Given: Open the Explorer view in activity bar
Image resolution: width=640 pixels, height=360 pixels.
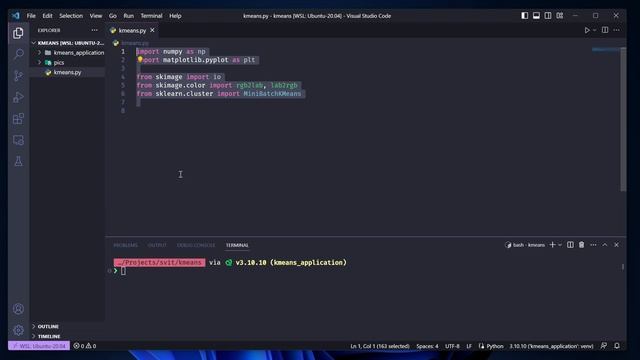Looking at the screenshot, I should coord(18,33).
